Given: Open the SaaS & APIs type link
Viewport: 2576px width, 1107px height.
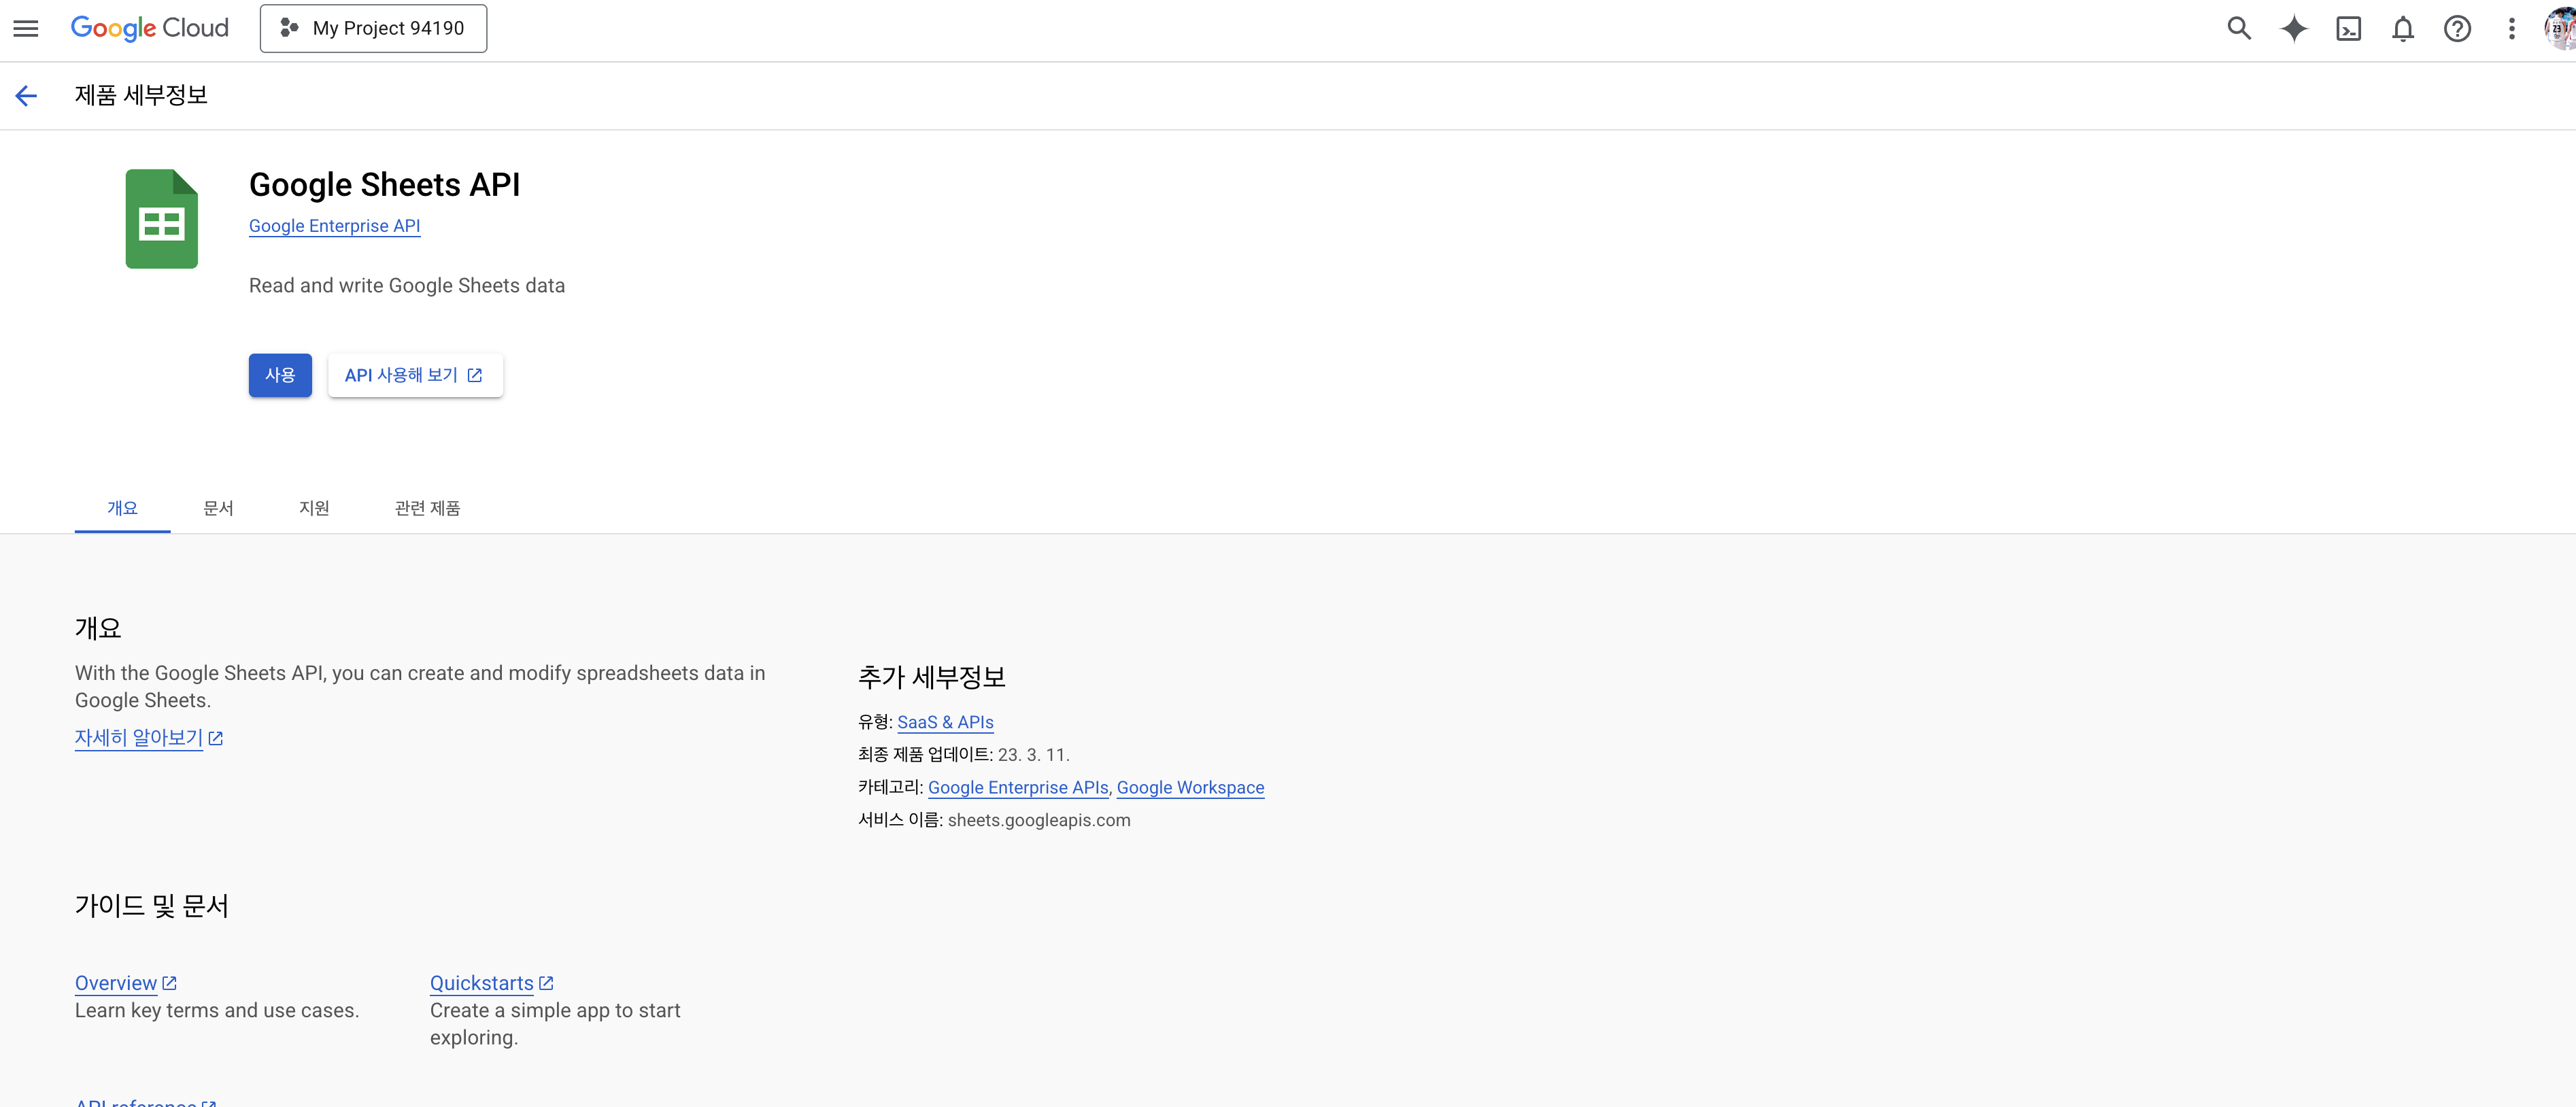Looking at the screenshot, I should [945, 722].
